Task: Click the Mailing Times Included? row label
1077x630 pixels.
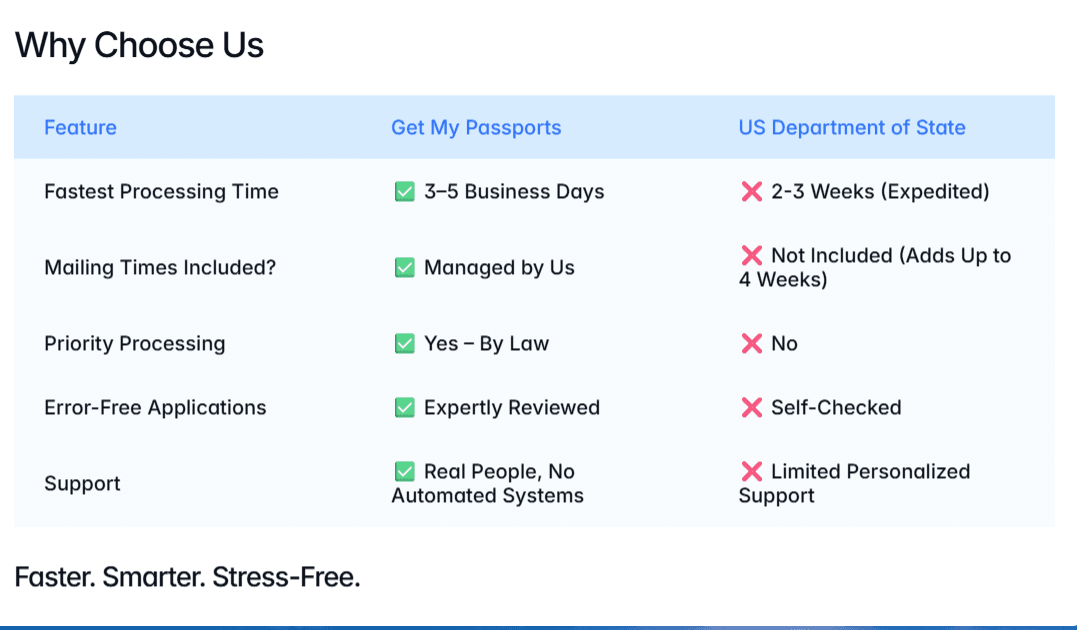Action: pyautogui.click(x=160, y=267)
